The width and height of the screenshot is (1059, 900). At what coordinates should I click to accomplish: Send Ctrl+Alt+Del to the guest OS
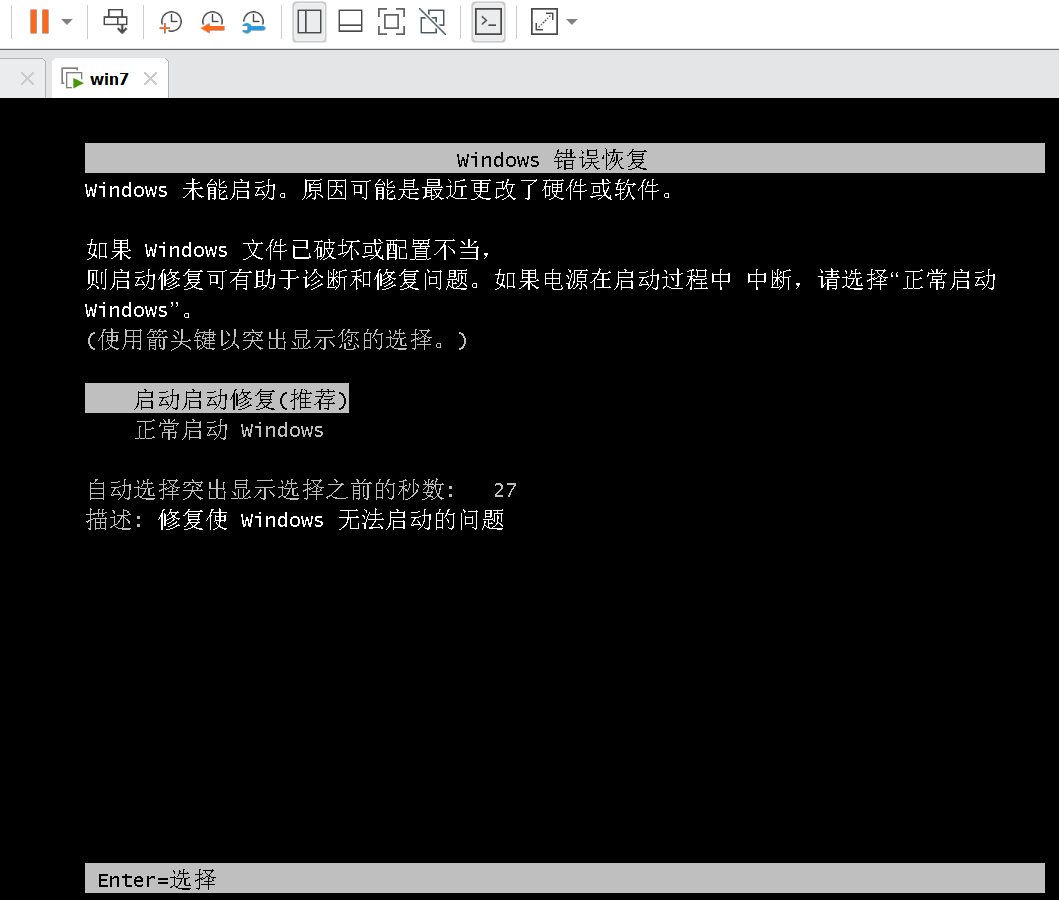tap(115, 21)
